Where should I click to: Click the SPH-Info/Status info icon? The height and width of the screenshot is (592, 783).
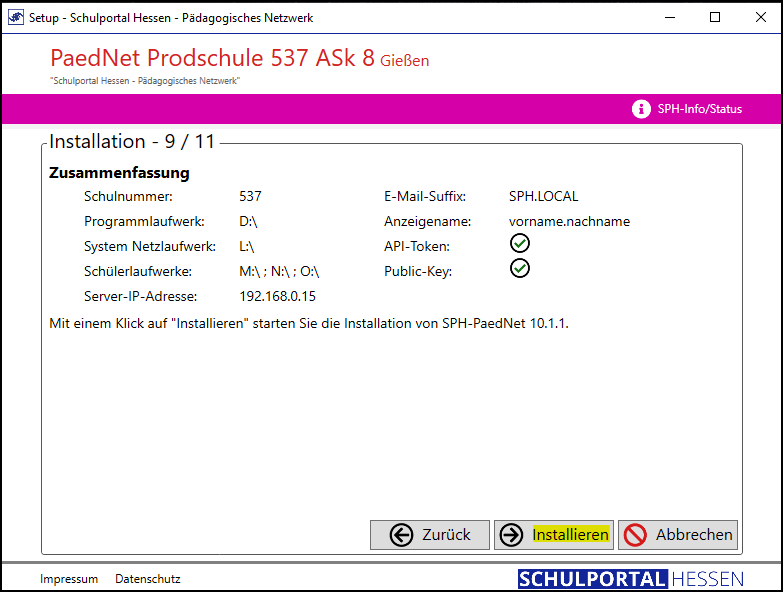pyautogui.click(x=641, y=109)
